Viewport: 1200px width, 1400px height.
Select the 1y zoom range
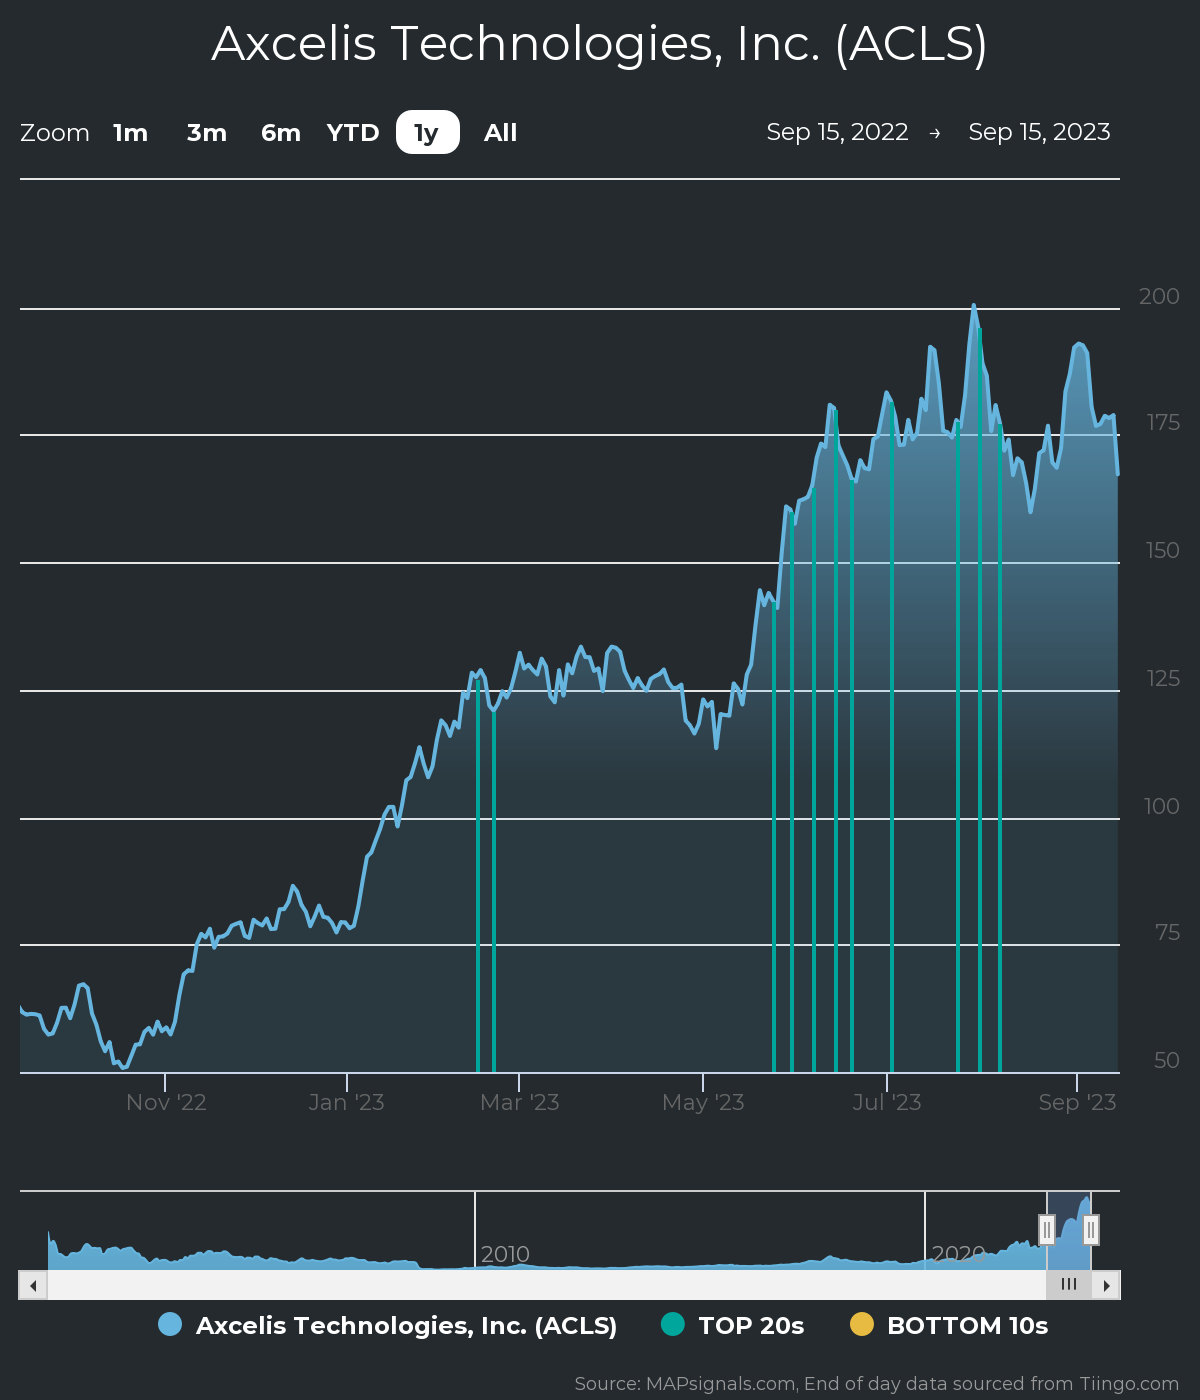(x=428, y=133)
